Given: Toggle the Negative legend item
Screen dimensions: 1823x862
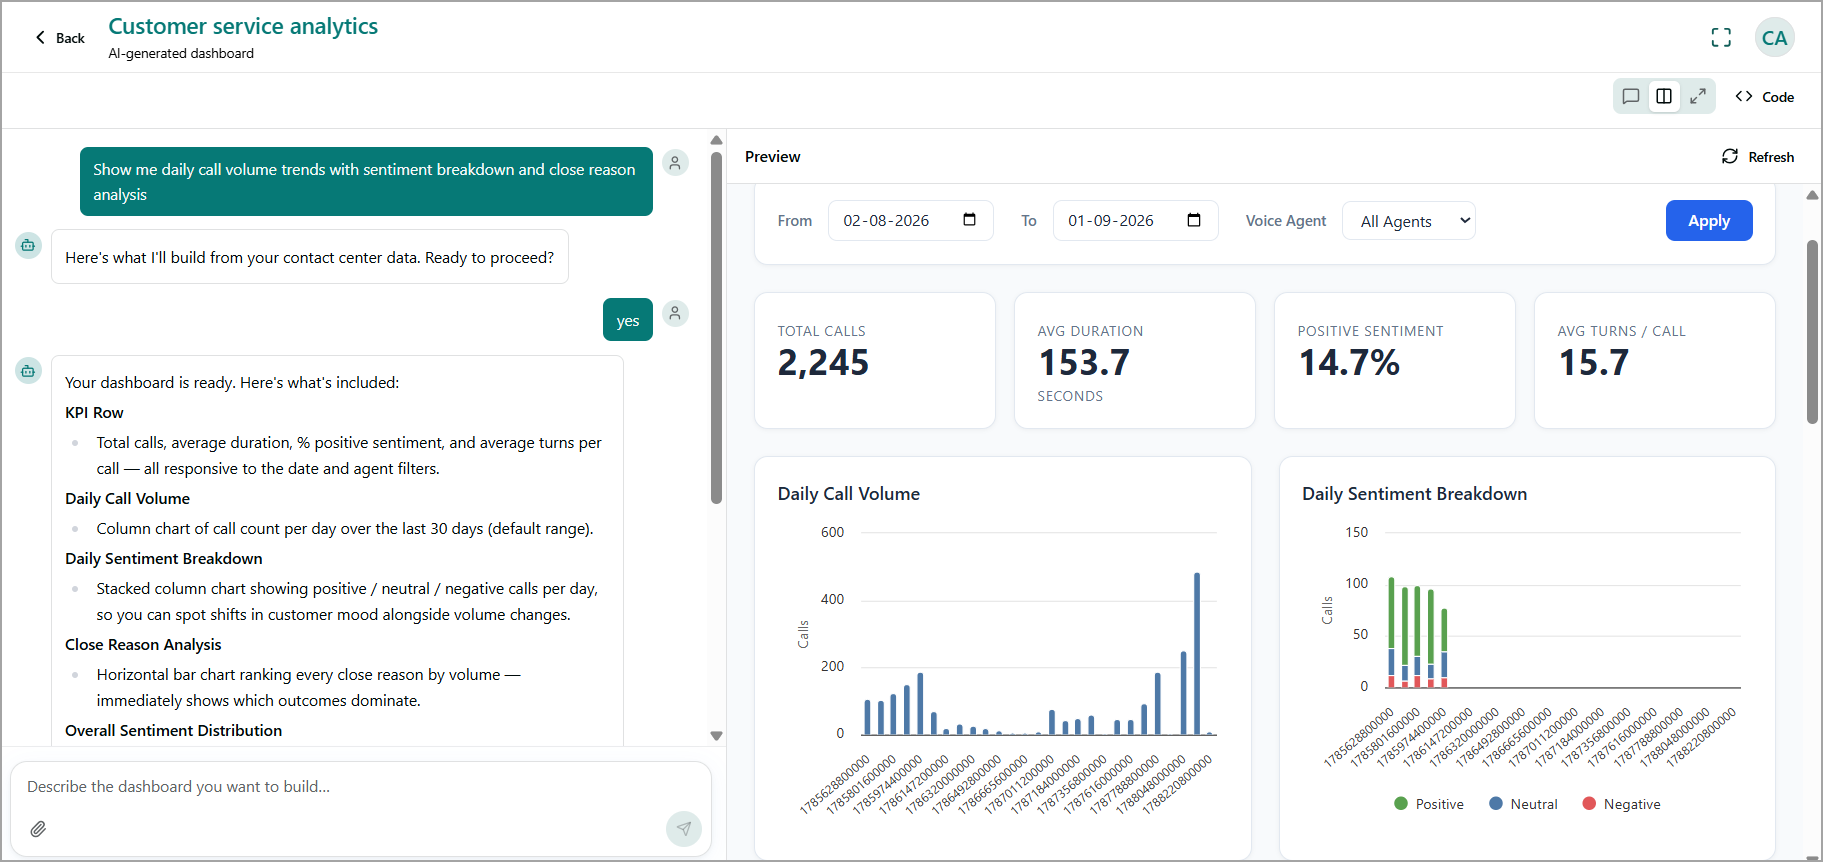Looking at the screenshot, I should (x=1621, y=804).
